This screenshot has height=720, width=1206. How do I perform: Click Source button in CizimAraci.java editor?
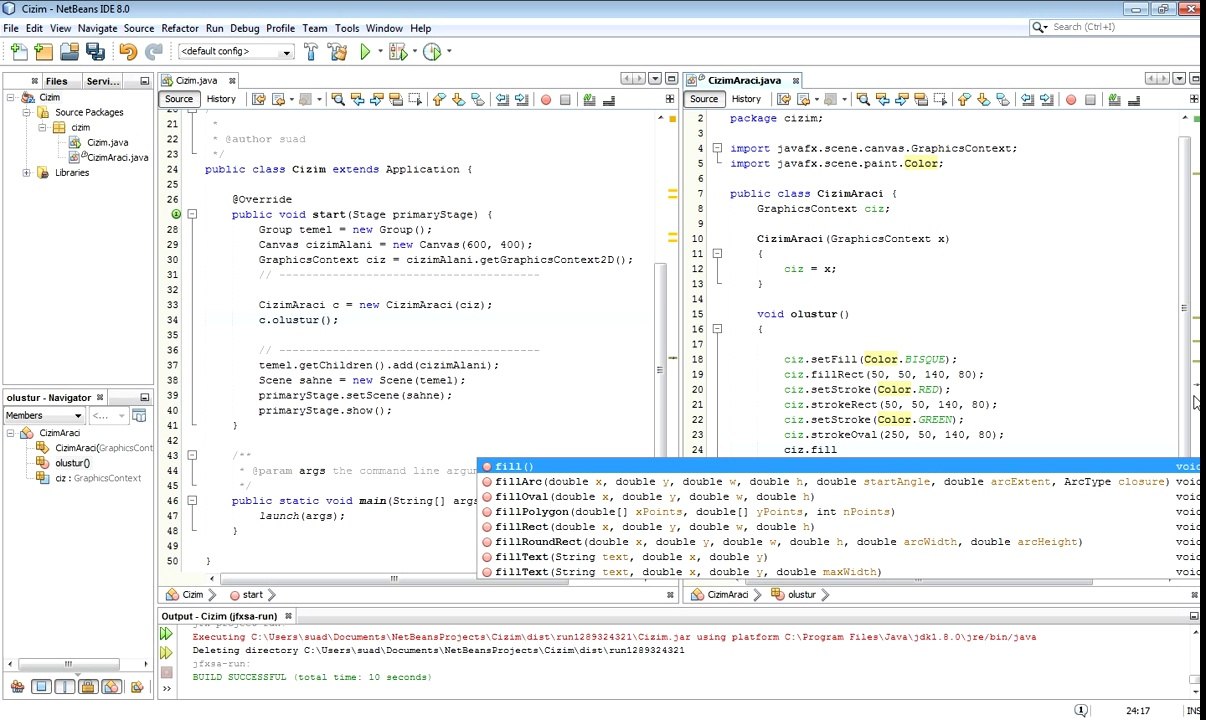(704, 99)
